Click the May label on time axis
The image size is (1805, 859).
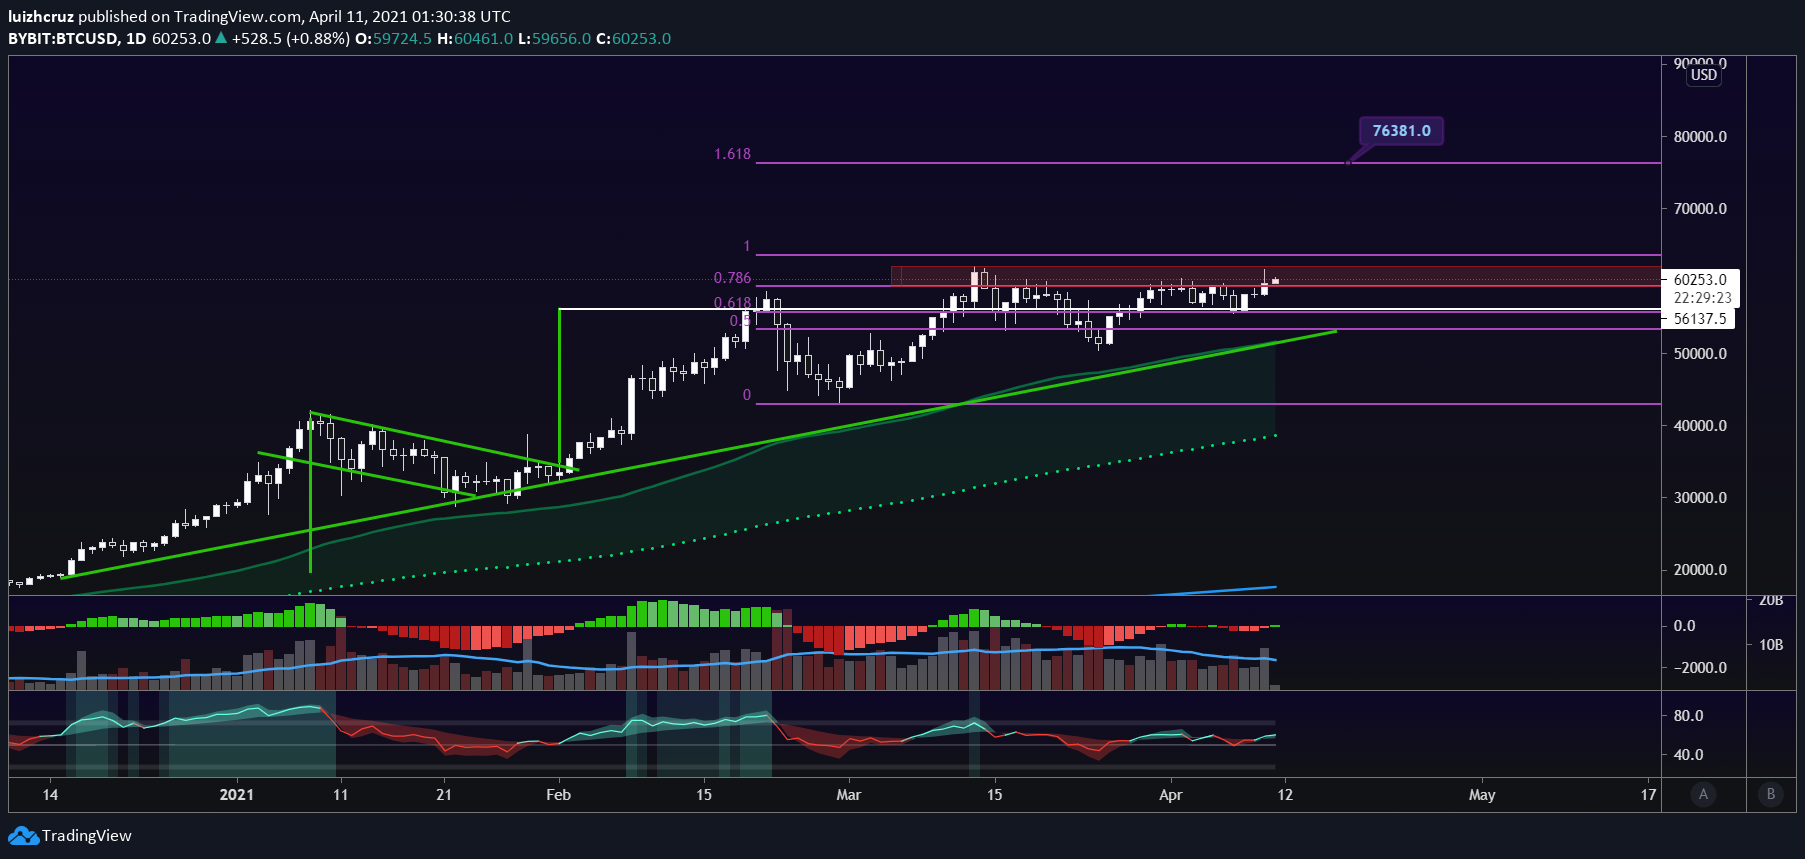click(x=1482, y=795)
